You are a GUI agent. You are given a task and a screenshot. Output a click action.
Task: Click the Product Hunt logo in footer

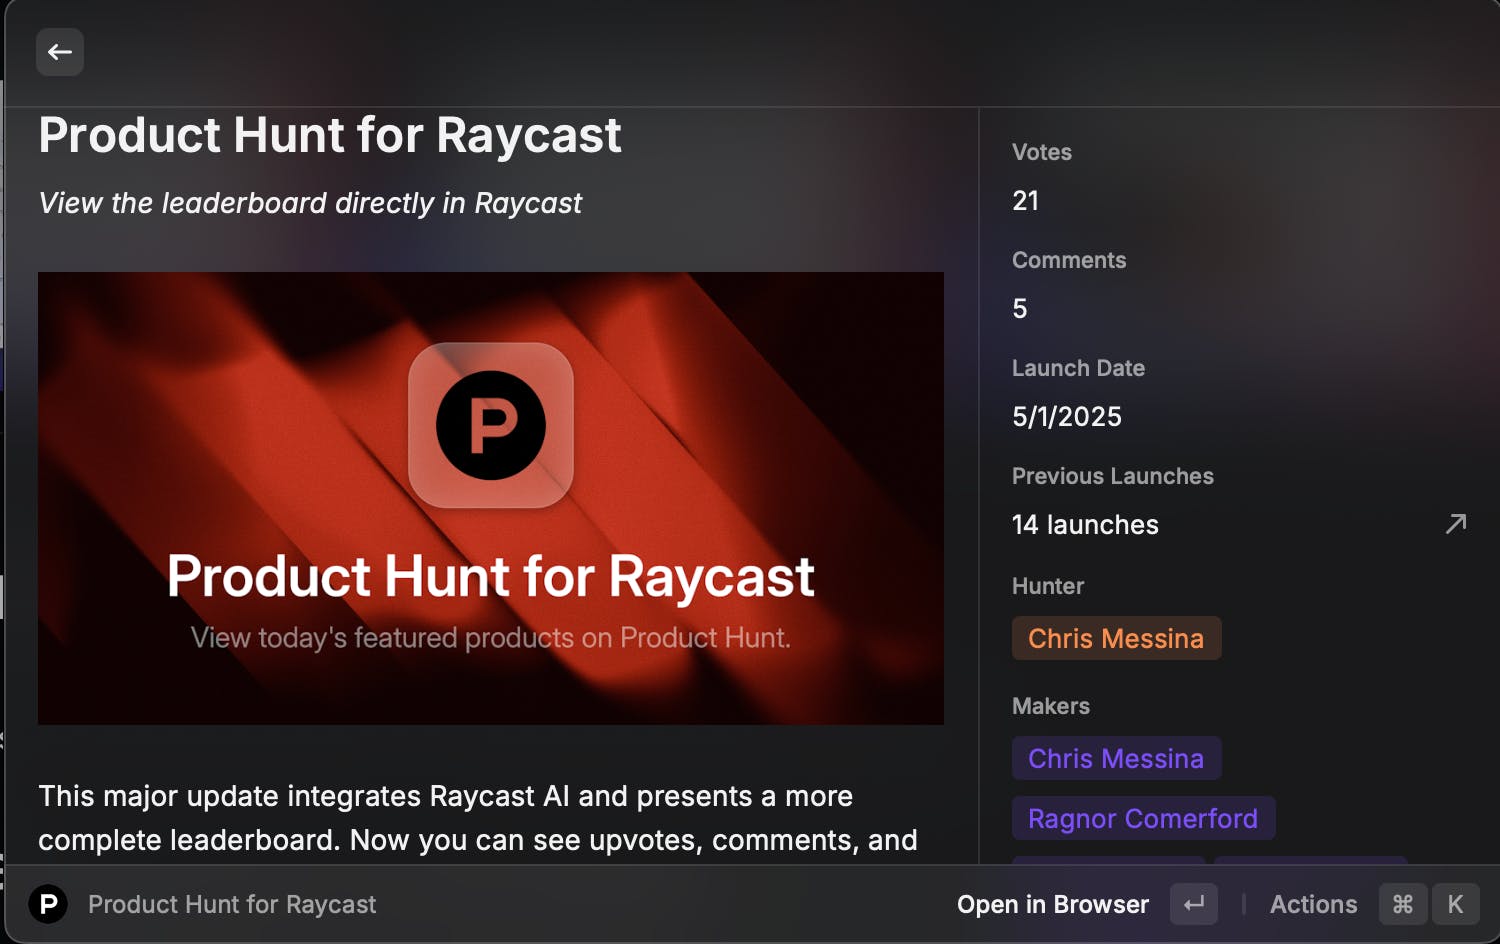click(x=48, y=904)
